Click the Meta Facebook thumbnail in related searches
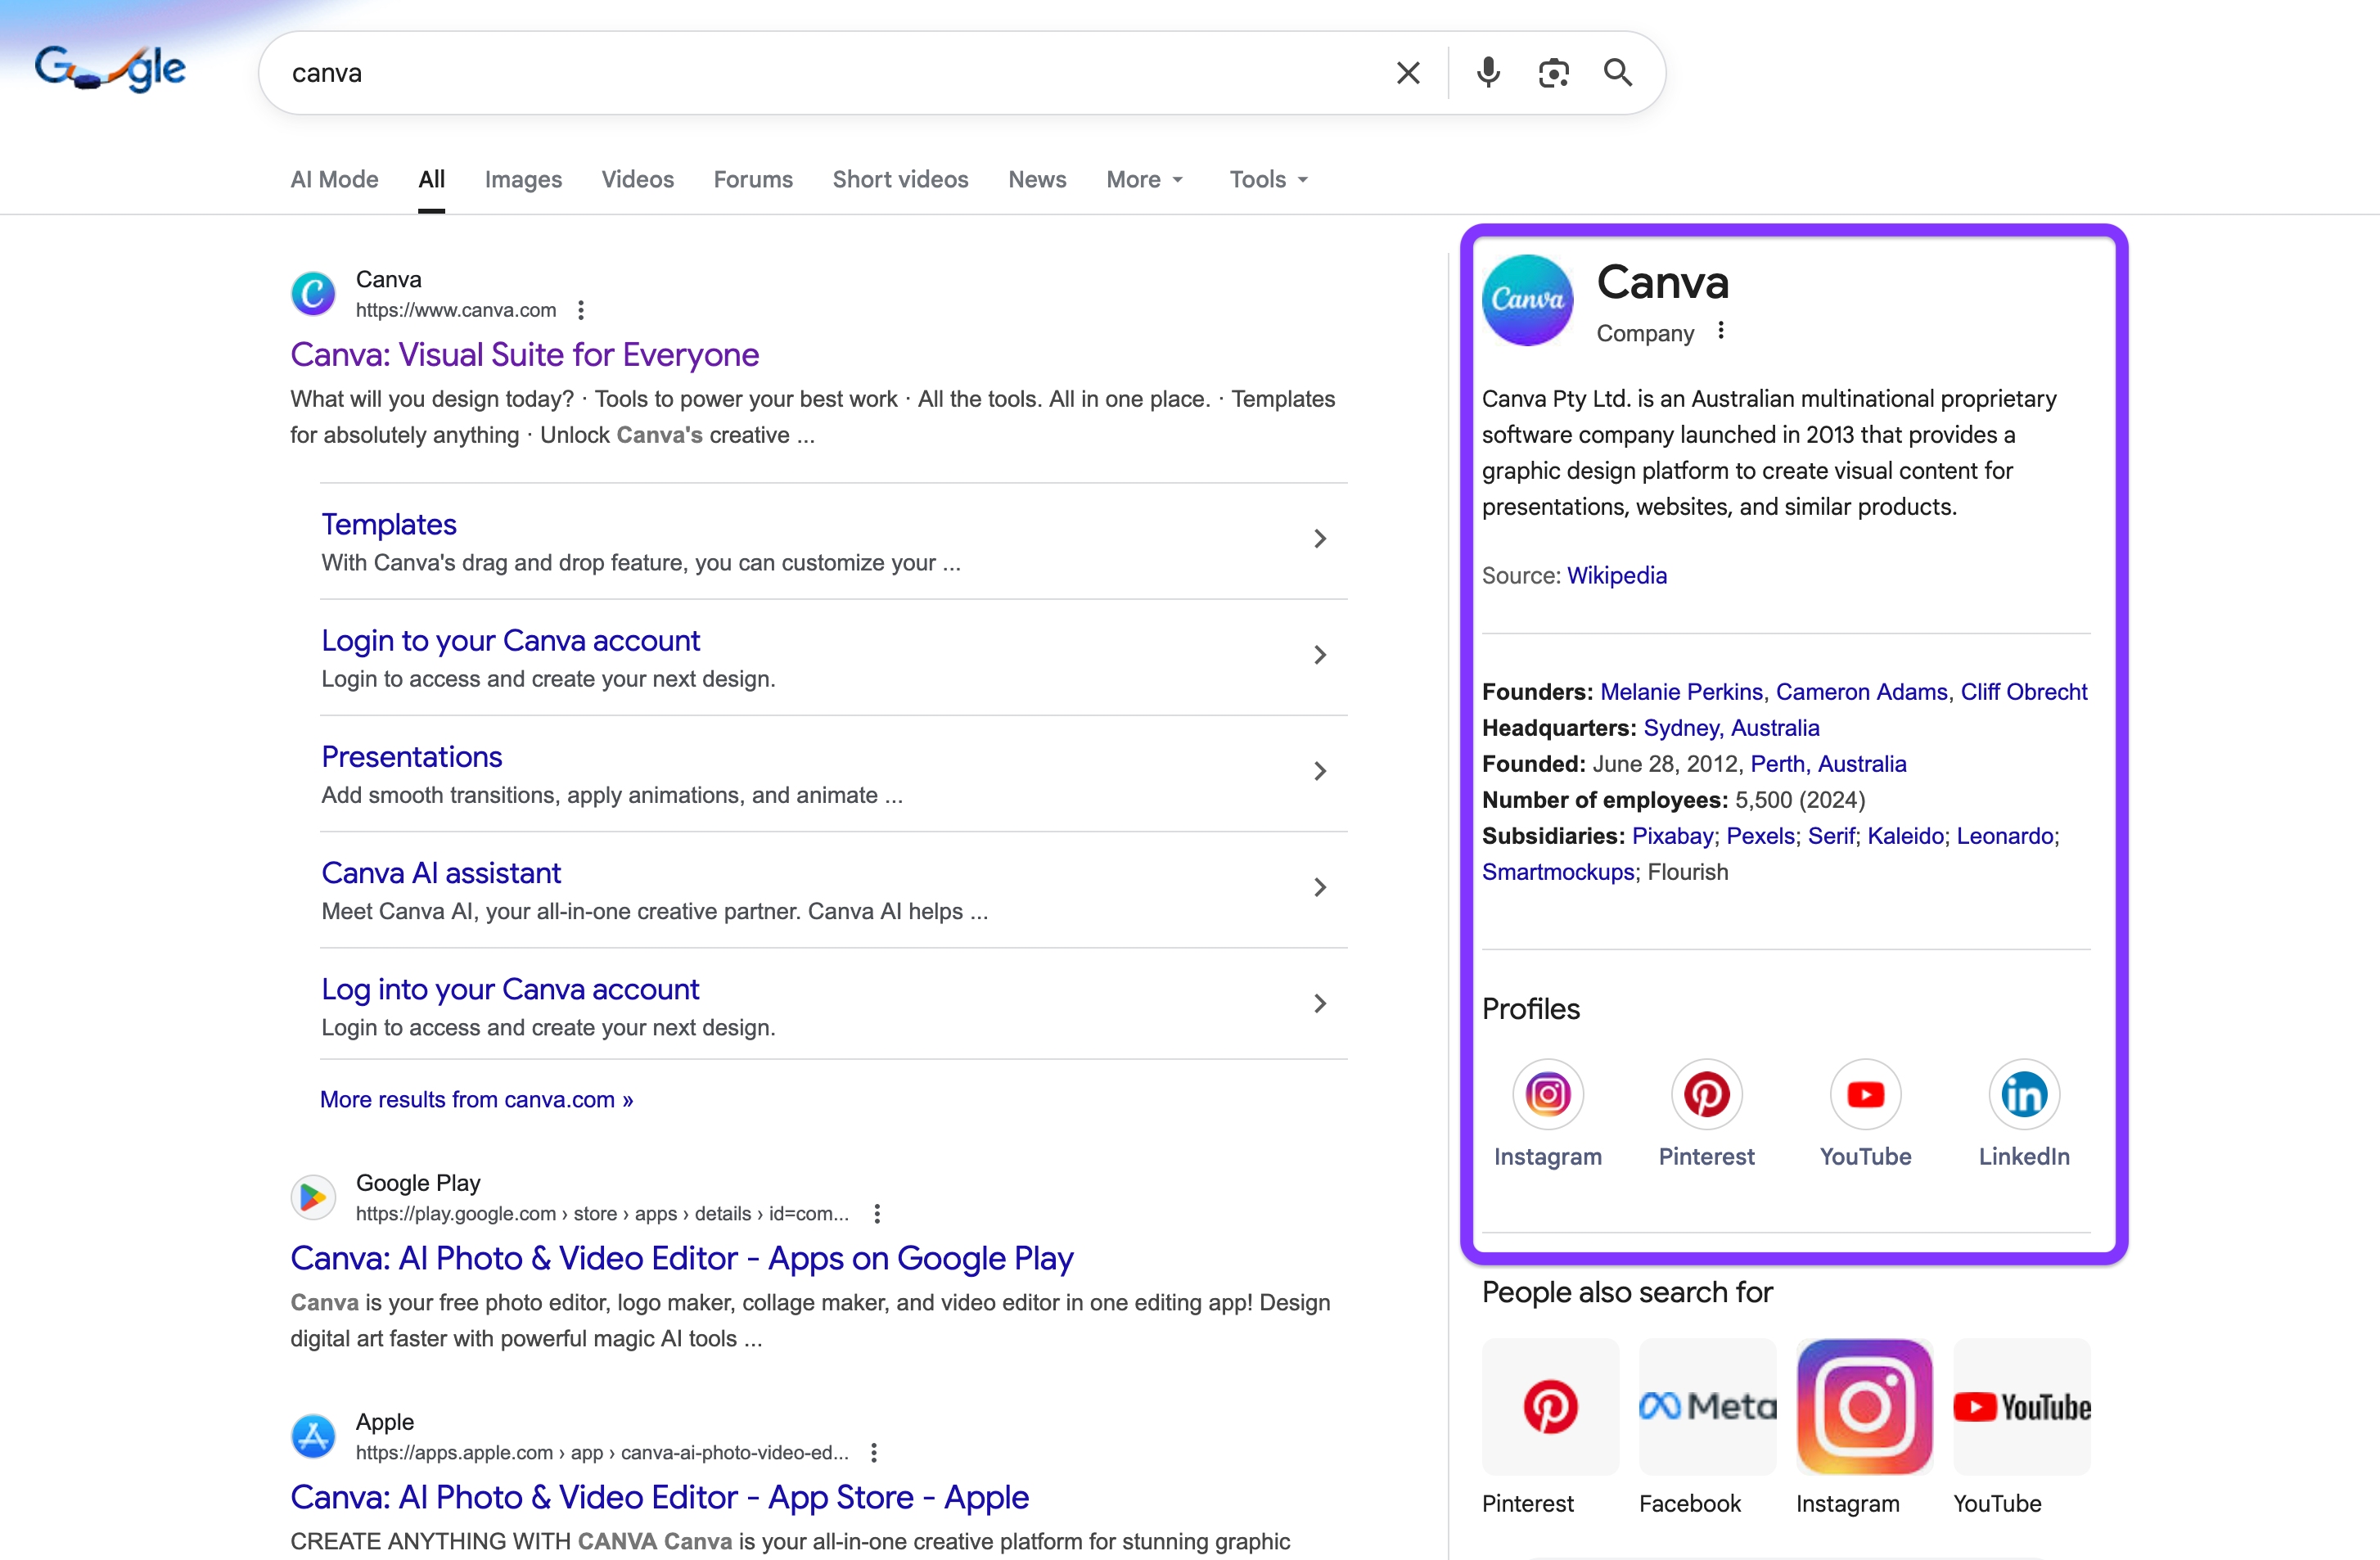Viewport: 2380px width, 1560px height. click(x=1707, y=1406)
